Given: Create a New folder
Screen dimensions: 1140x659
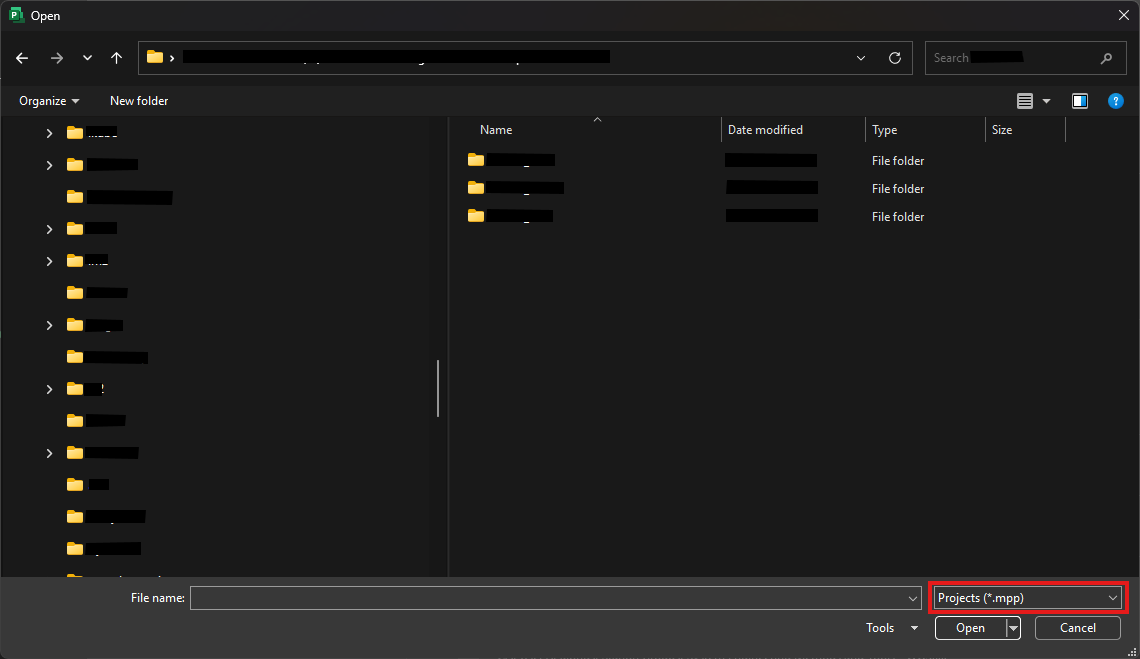Looking at the screenshot, I should coord(138,100).
